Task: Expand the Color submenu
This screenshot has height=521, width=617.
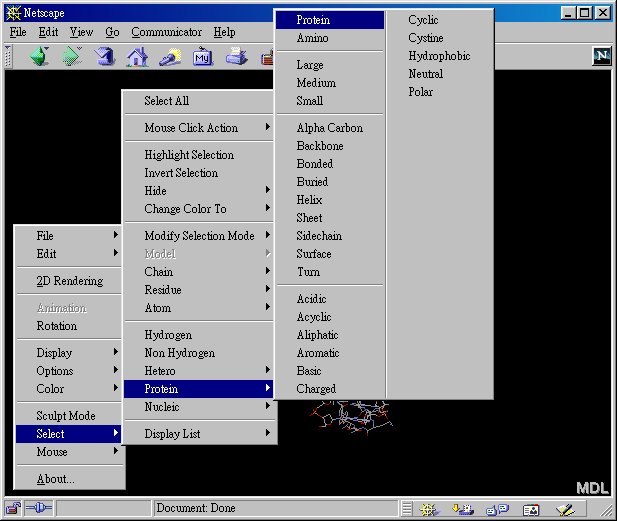Action: tap(68, 389)
